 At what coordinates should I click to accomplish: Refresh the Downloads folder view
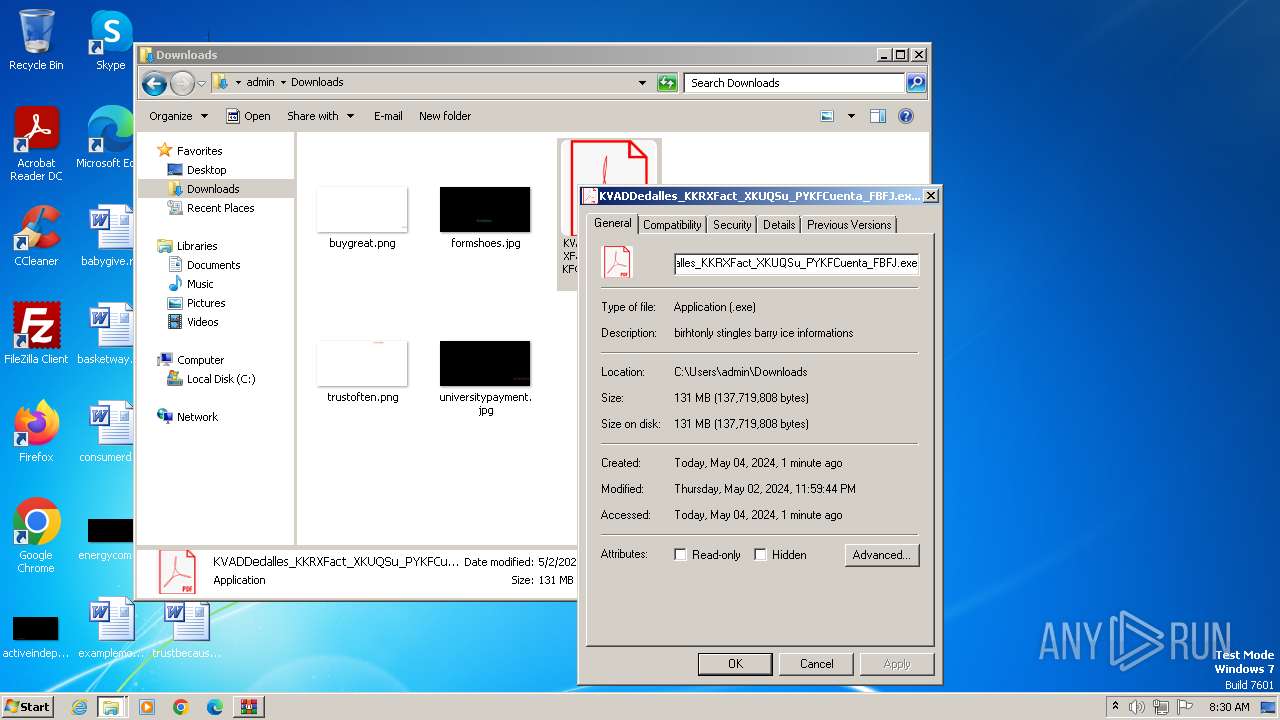coord(667,83)
